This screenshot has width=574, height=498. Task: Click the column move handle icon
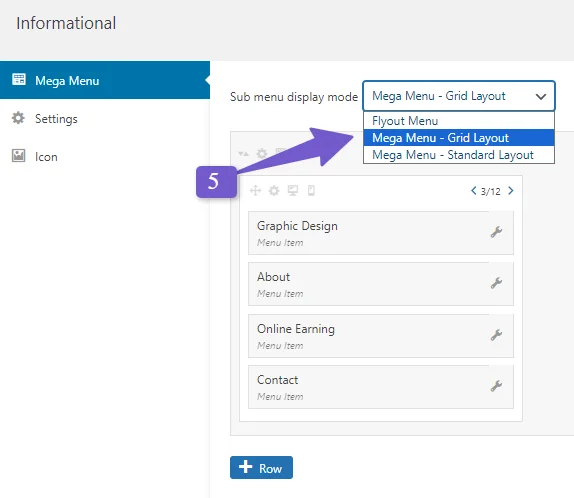tap(255, 190)
